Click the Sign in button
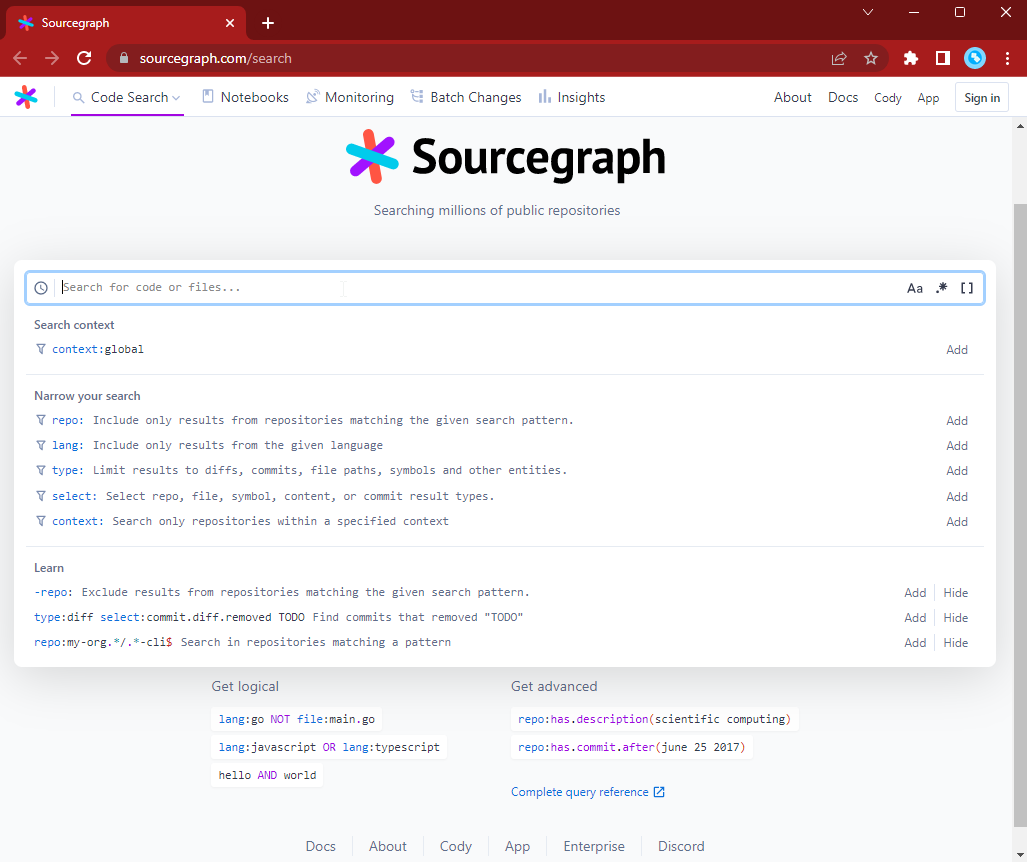1027x862 pixels. (x=982, y=98)
